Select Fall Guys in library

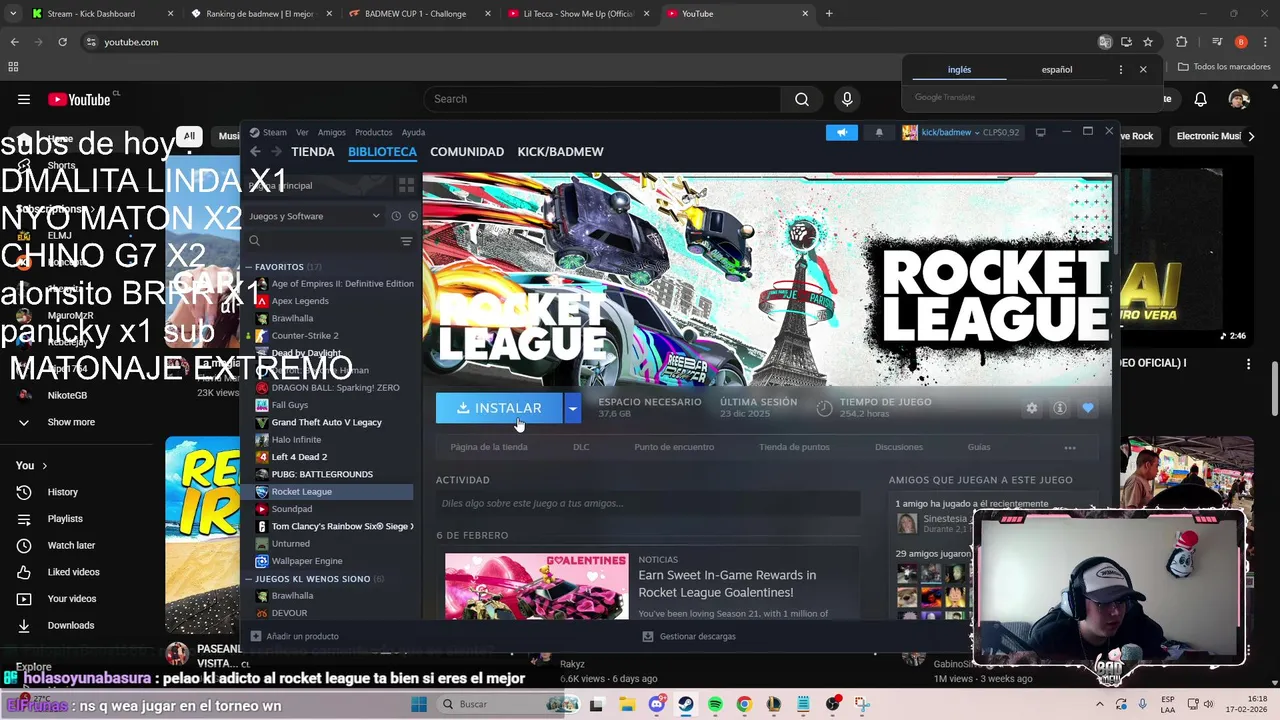(x=290, y=405)
